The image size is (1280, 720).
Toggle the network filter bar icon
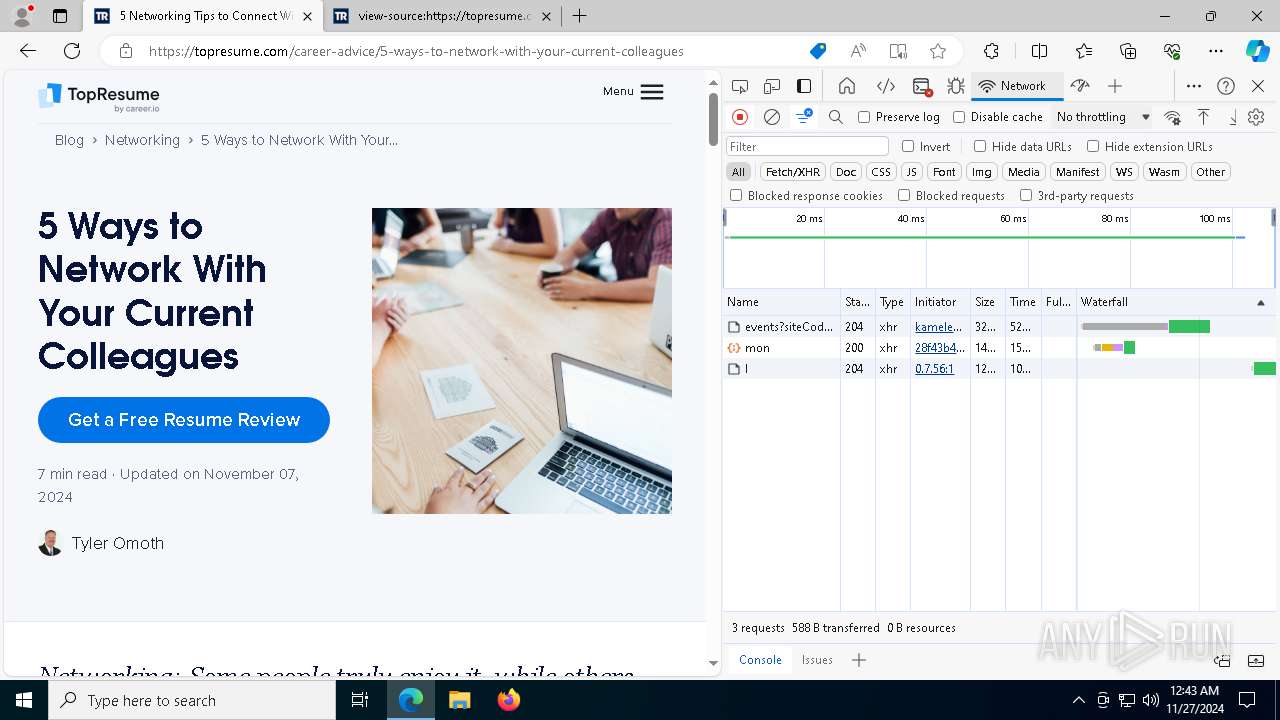click(804, 117)
